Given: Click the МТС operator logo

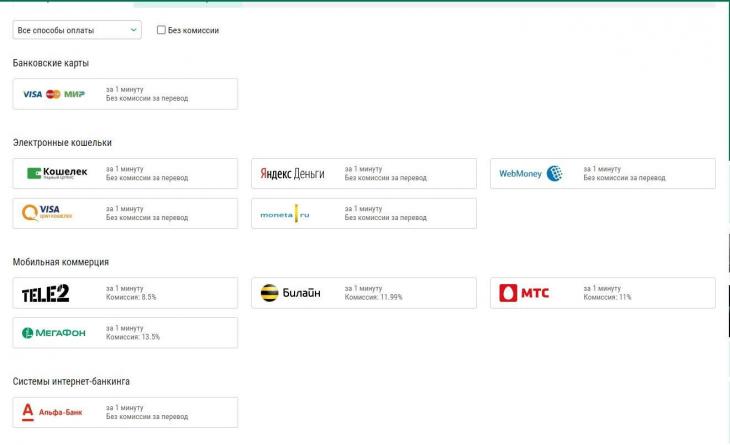Looking at the screenshot, I should (524, 293).
